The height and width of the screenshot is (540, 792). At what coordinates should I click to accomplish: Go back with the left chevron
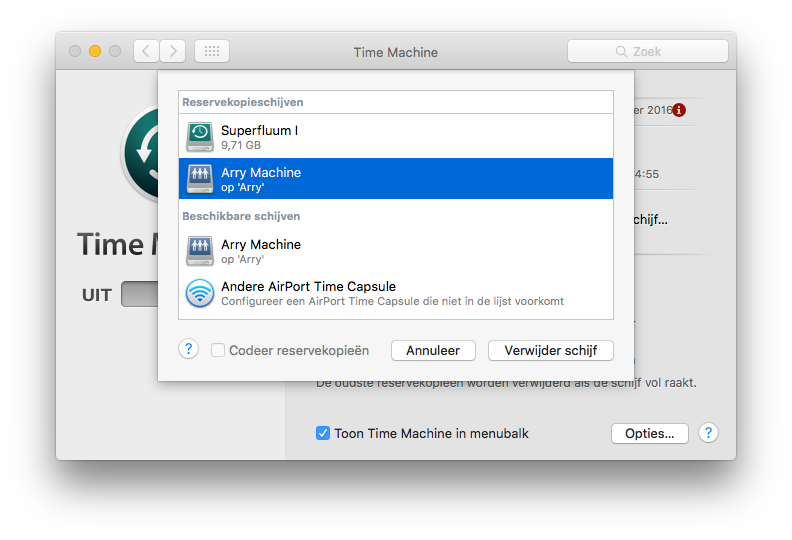point(146,51)
